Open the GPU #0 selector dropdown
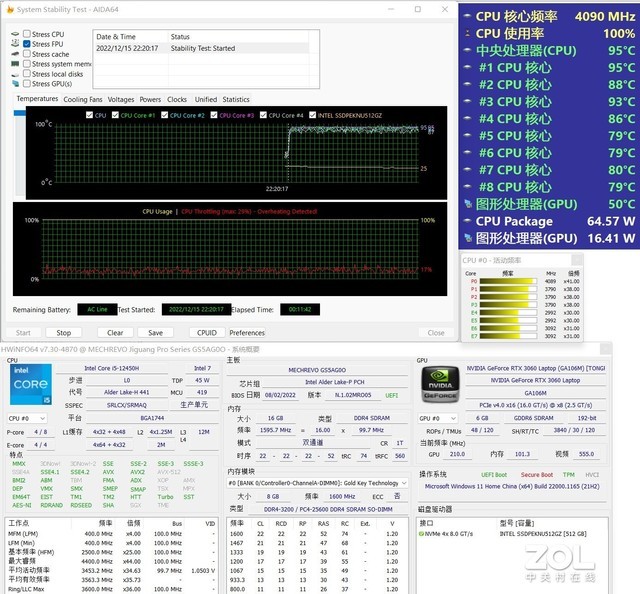Viewport: 640px width, 594px height. tap(438, 418)
